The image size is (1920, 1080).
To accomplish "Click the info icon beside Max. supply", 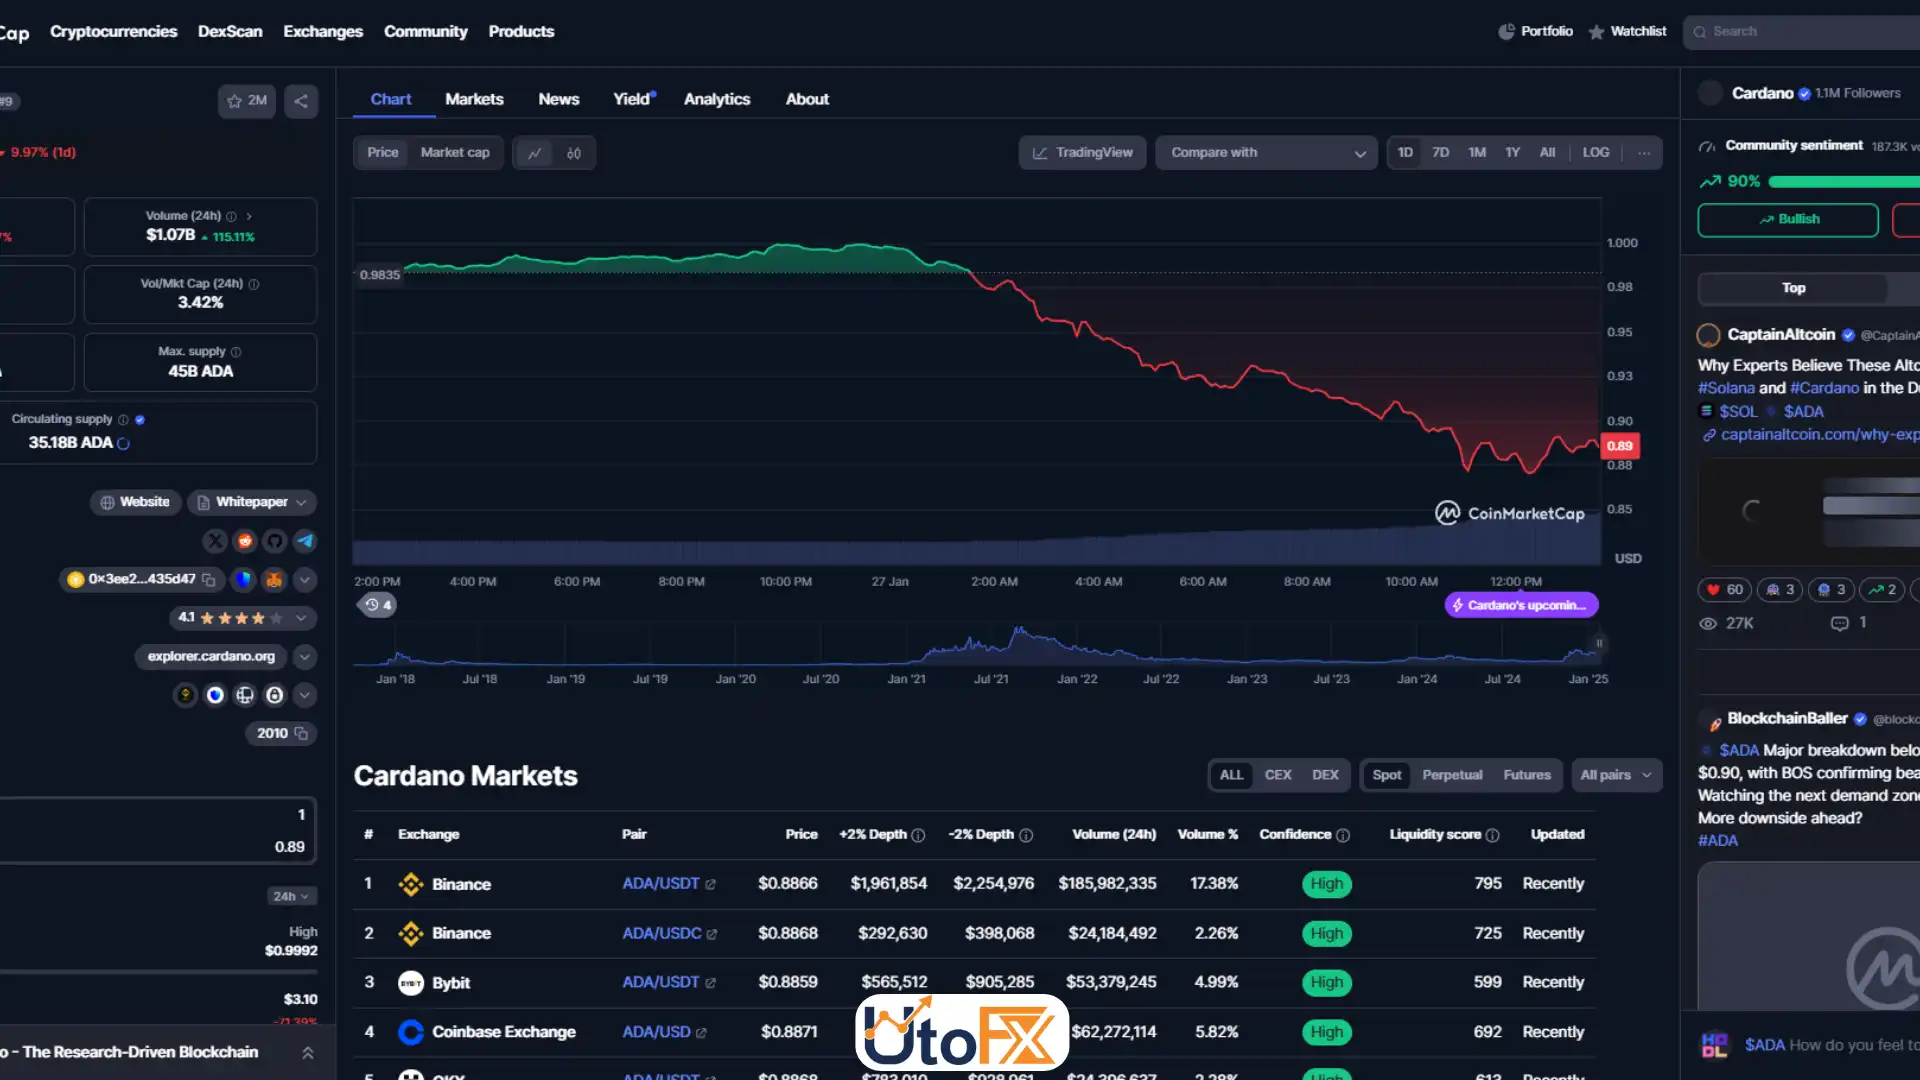I will tap(236, 352).
